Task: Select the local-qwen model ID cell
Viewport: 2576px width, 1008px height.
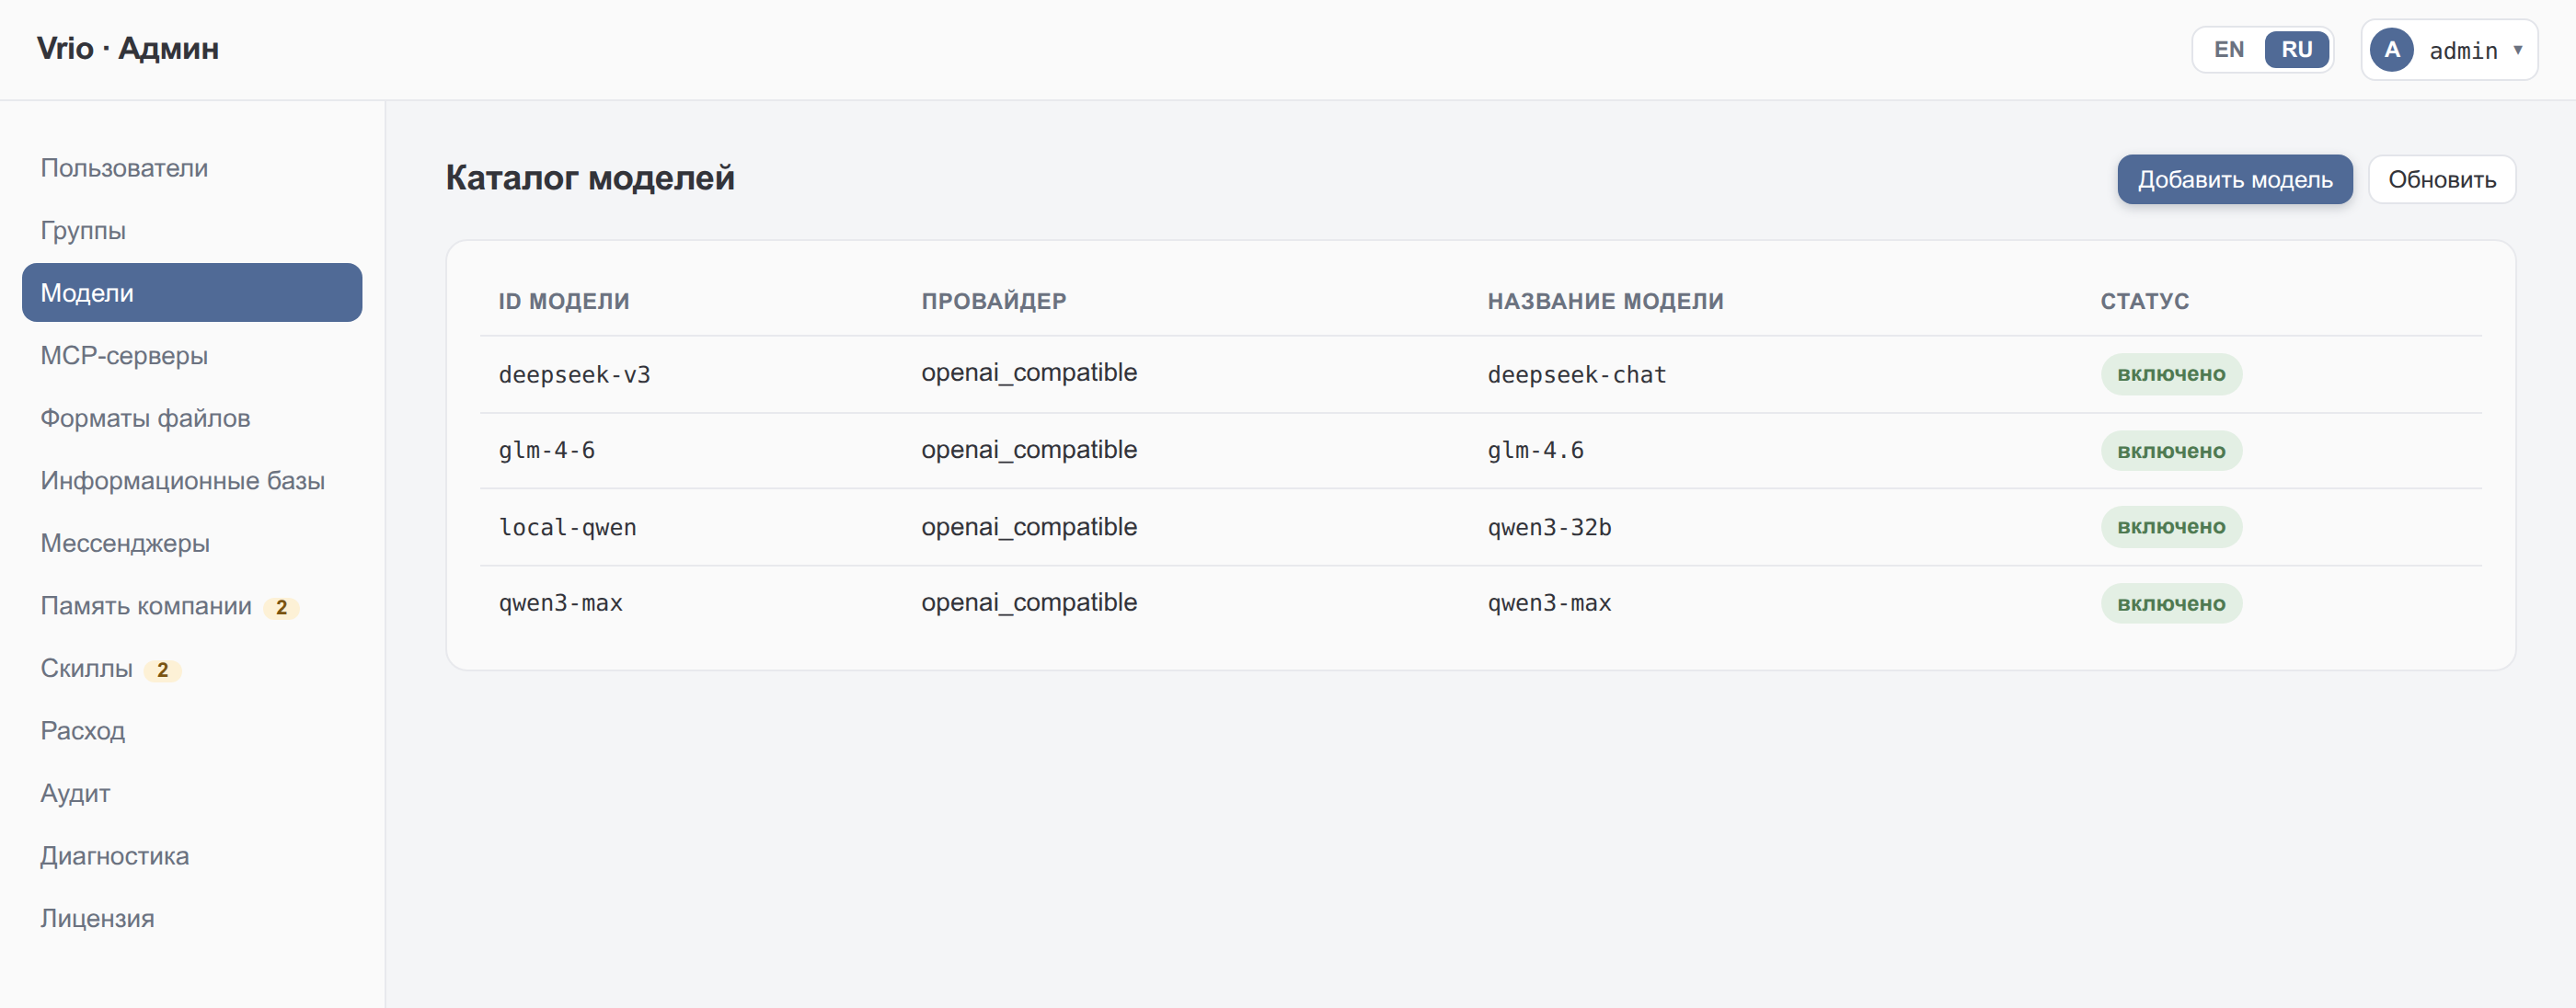Action: click(x=567, y=527)
